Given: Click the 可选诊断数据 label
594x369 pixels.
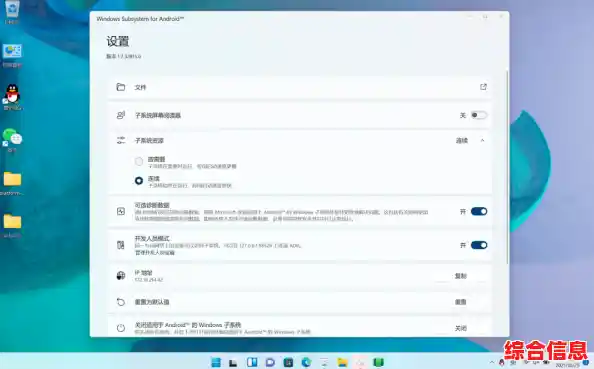Looking at the screenshot, I should click(x=152, y=205).
